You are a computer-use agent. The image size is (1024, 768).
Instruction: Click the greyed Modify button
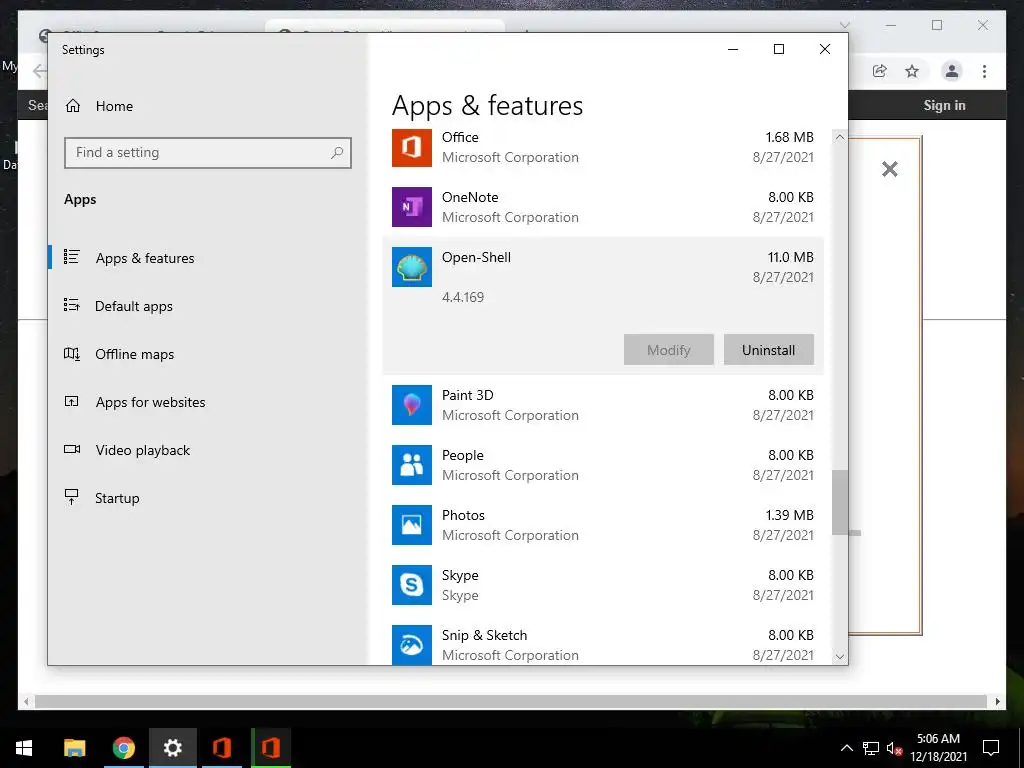coord(669,350)
